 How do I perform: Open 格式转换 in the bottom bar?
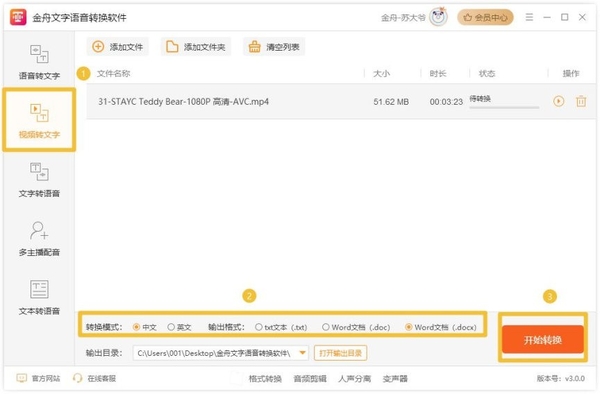(265, 379)
